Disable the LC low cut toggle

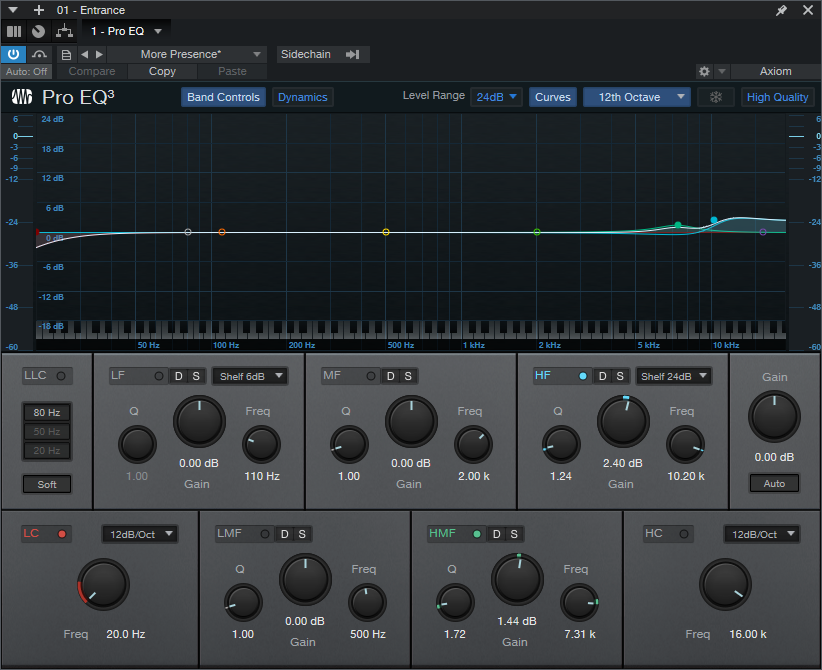pos(62,534)
